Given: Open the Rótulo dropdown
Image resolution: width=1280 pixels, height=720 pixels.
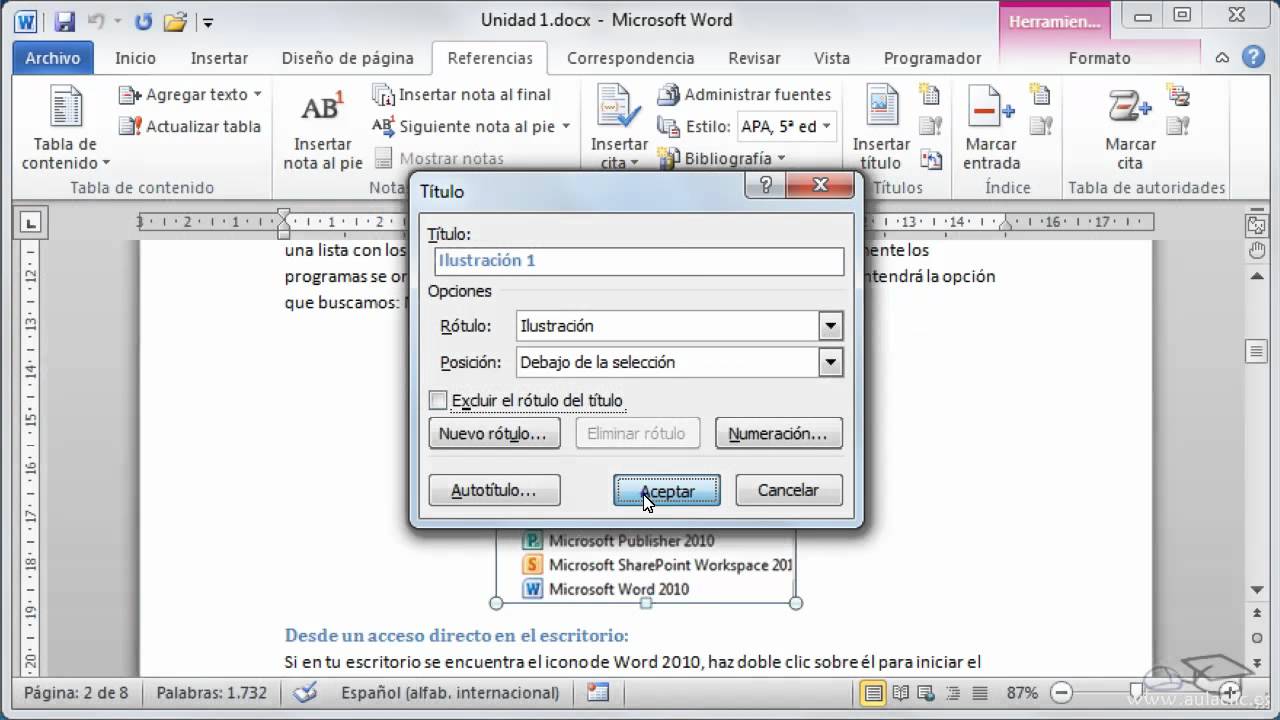Looking at the screenshot, I should pyautogui.click(x=830, y=326).
